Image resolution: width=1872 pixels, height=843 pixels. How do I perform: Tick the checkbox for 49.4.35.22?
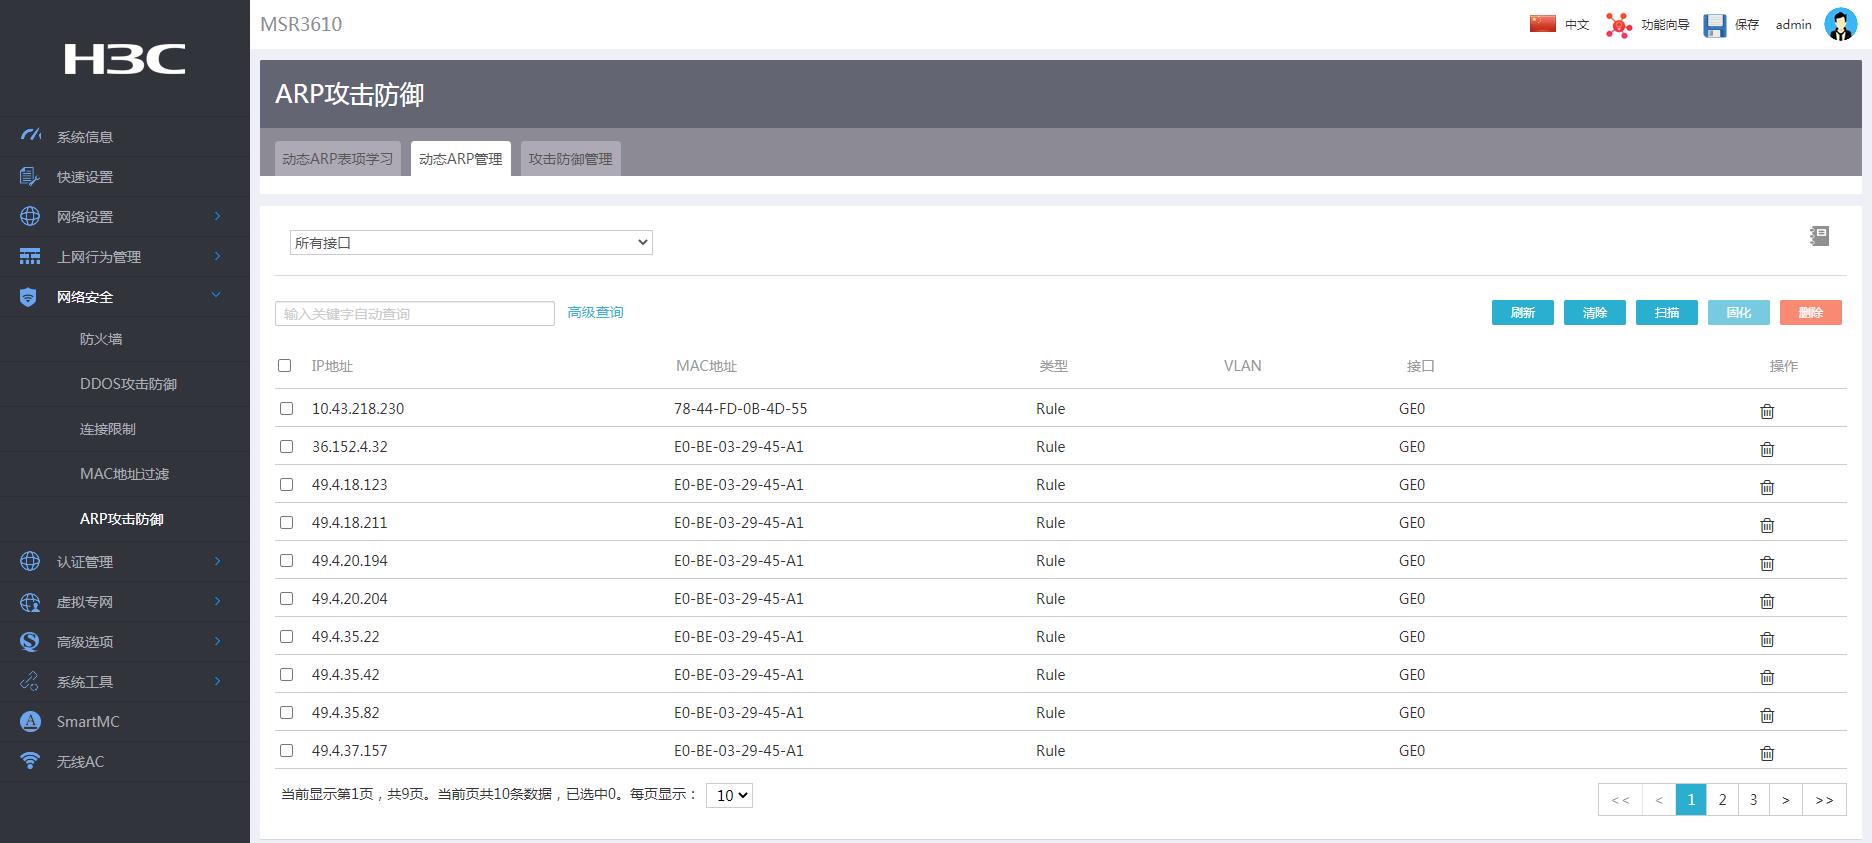click(287, 636)
